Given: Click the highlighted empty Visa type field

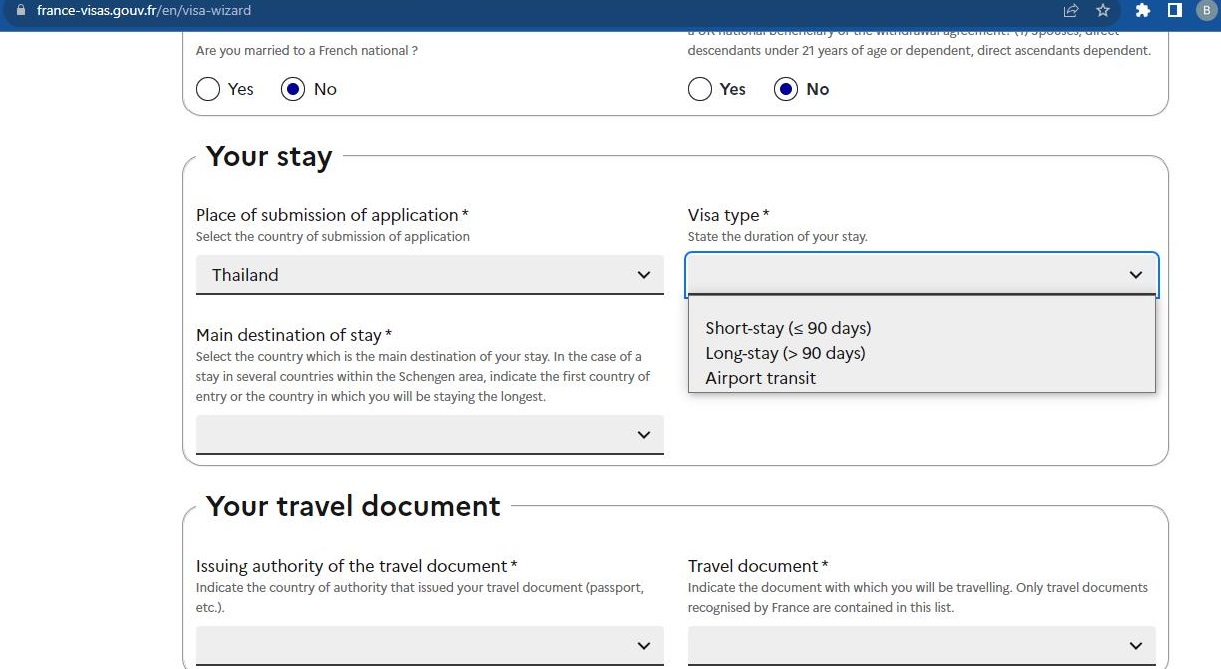Looking at the screenshot, I should pos(900,274).
